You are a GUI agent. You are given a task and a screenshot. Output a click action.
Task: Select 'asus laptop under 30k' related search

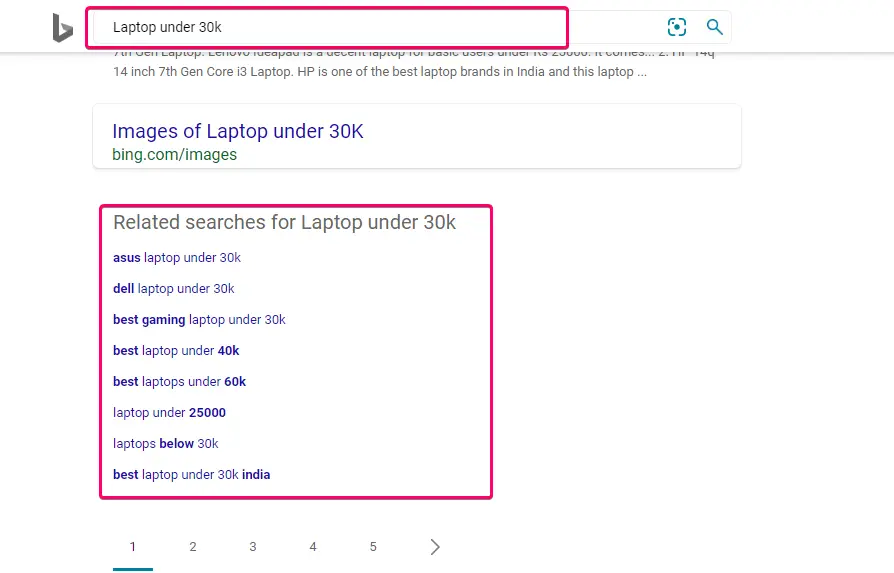pos(177,258)
